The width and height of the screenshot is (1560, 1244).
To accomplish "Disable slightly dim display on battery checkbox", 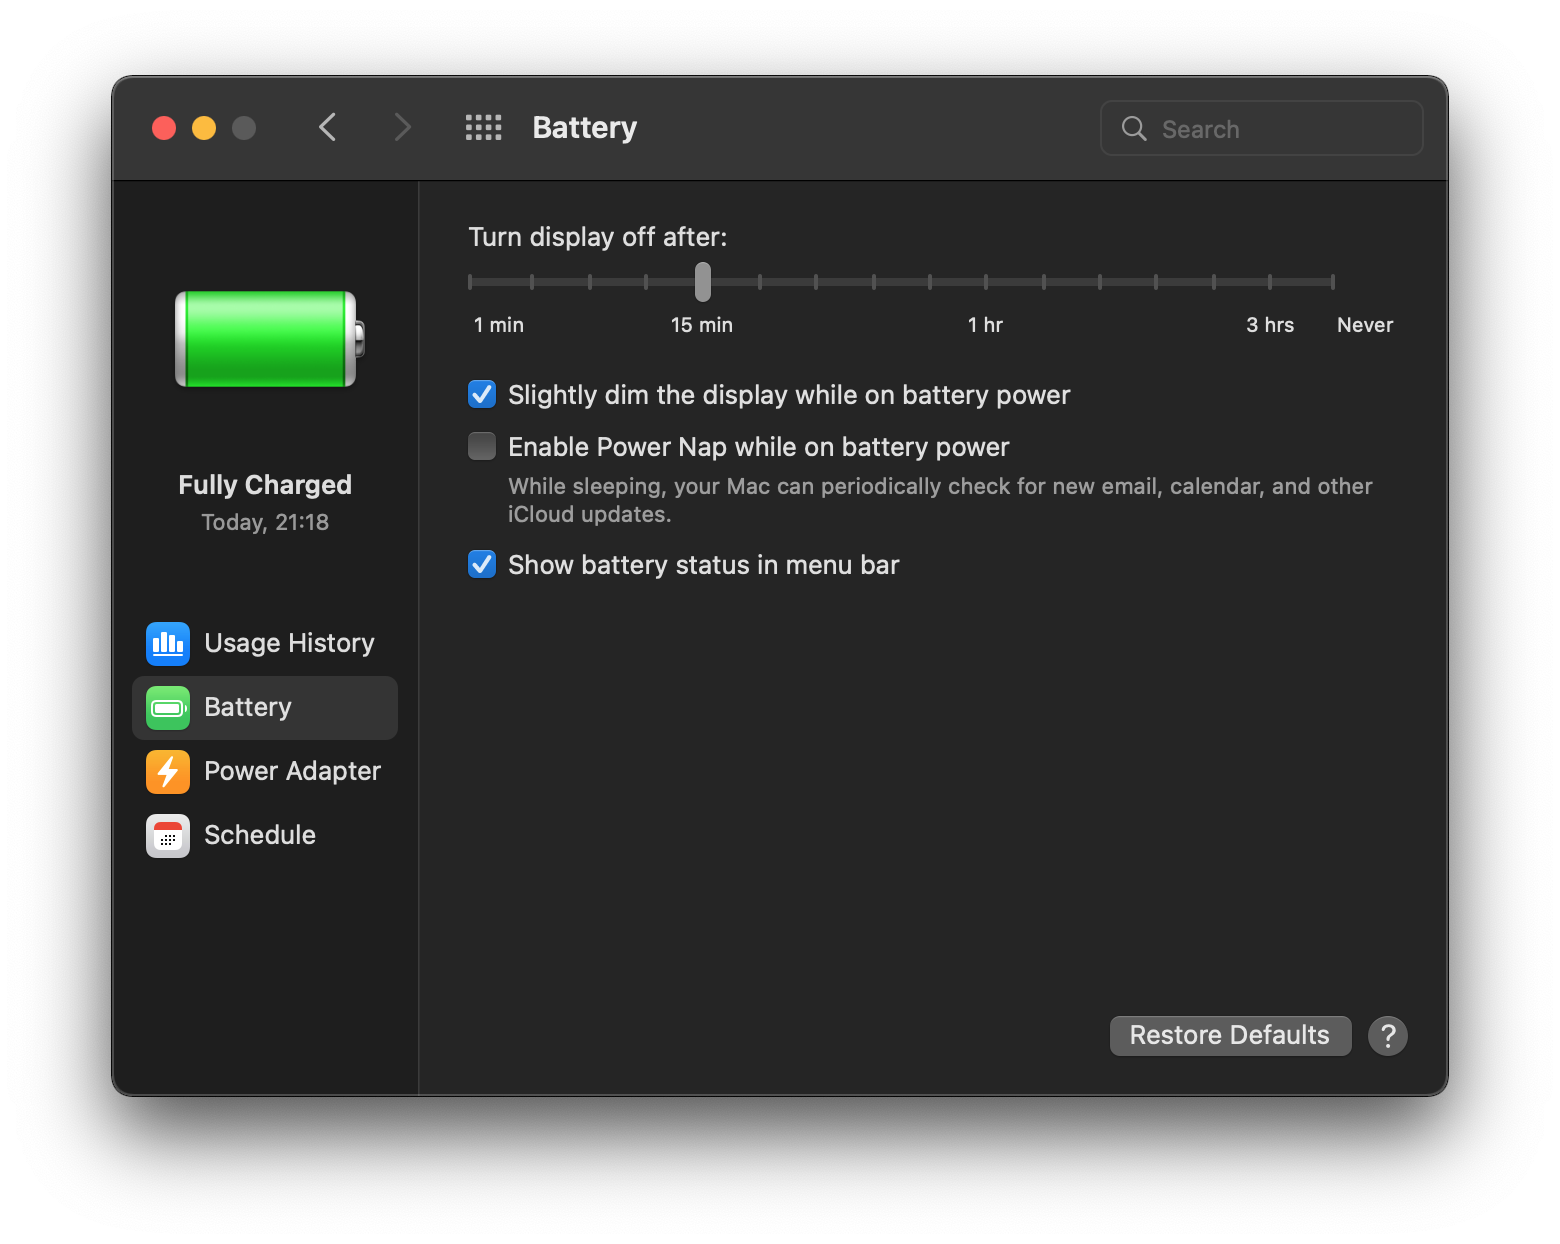I will [482, 394].
